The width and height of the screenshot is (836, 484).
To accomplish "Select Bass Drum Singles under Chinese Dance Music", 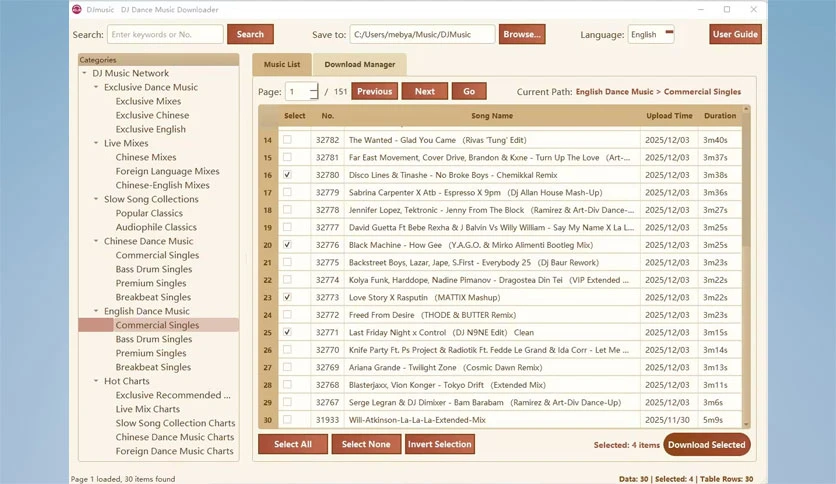I will 154,269.
